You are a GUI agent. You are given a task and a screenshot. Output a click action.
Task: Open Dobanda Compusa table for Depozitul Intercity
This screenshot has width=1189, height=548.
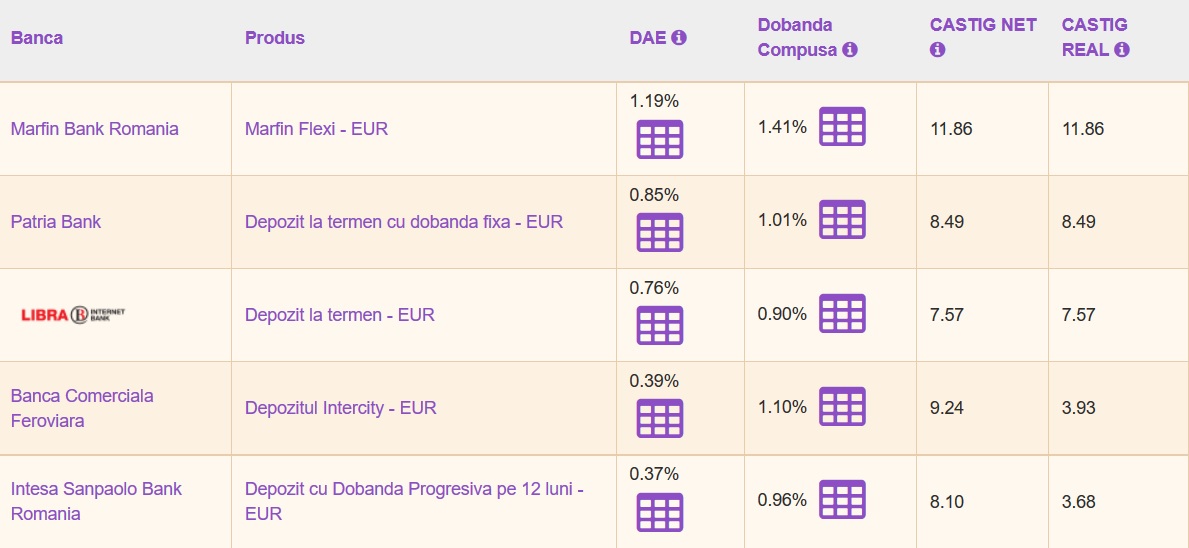842,407
